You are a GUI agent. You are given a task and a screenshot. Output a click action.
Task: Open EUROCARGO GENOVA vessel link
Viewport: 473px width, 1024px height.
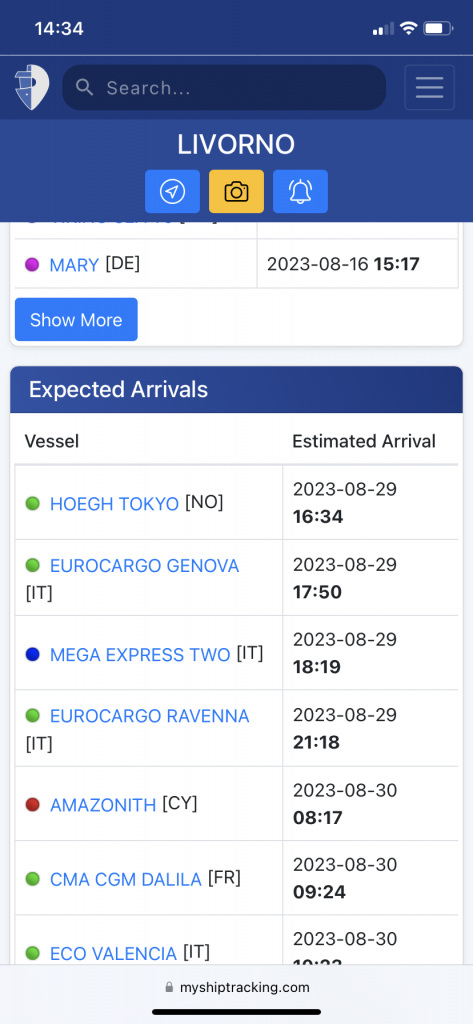coord(144,566)
